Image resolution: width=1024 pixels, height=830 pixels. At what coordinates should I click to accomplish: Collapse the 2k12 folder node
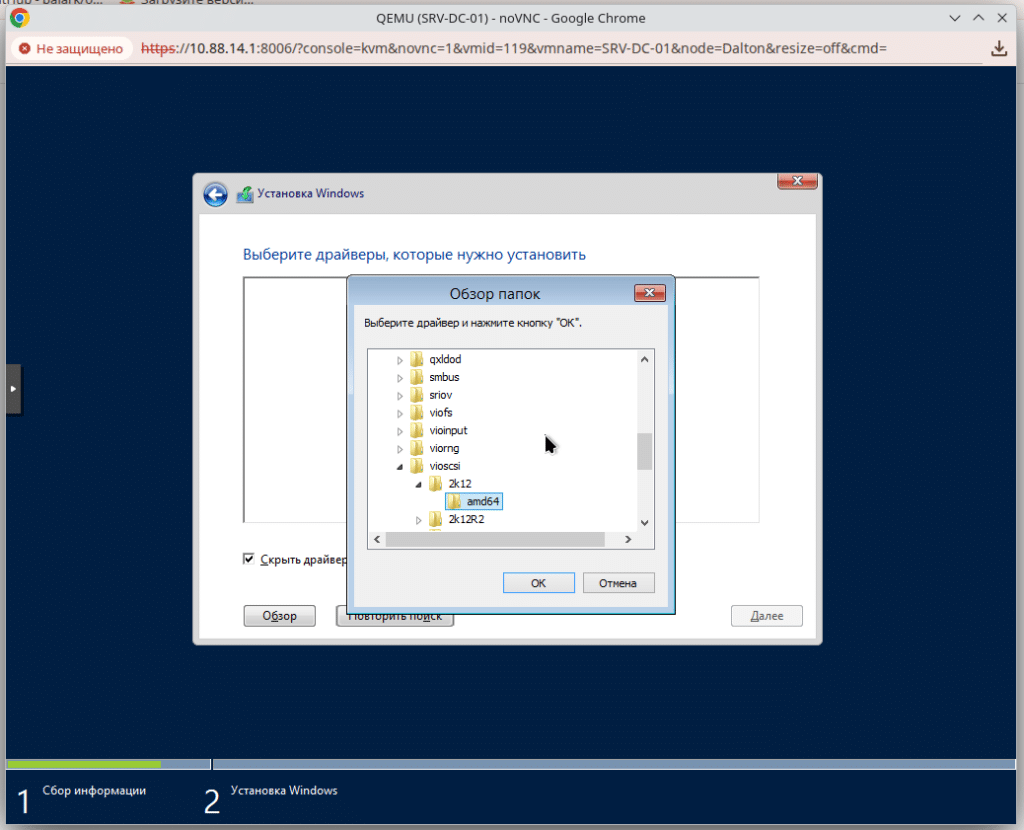coord(419,485)
